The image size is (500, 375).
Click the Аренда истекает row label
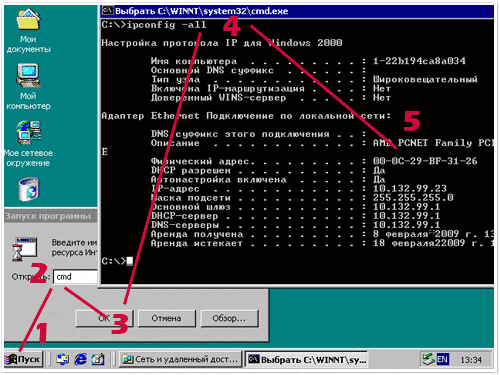(197, 243)
